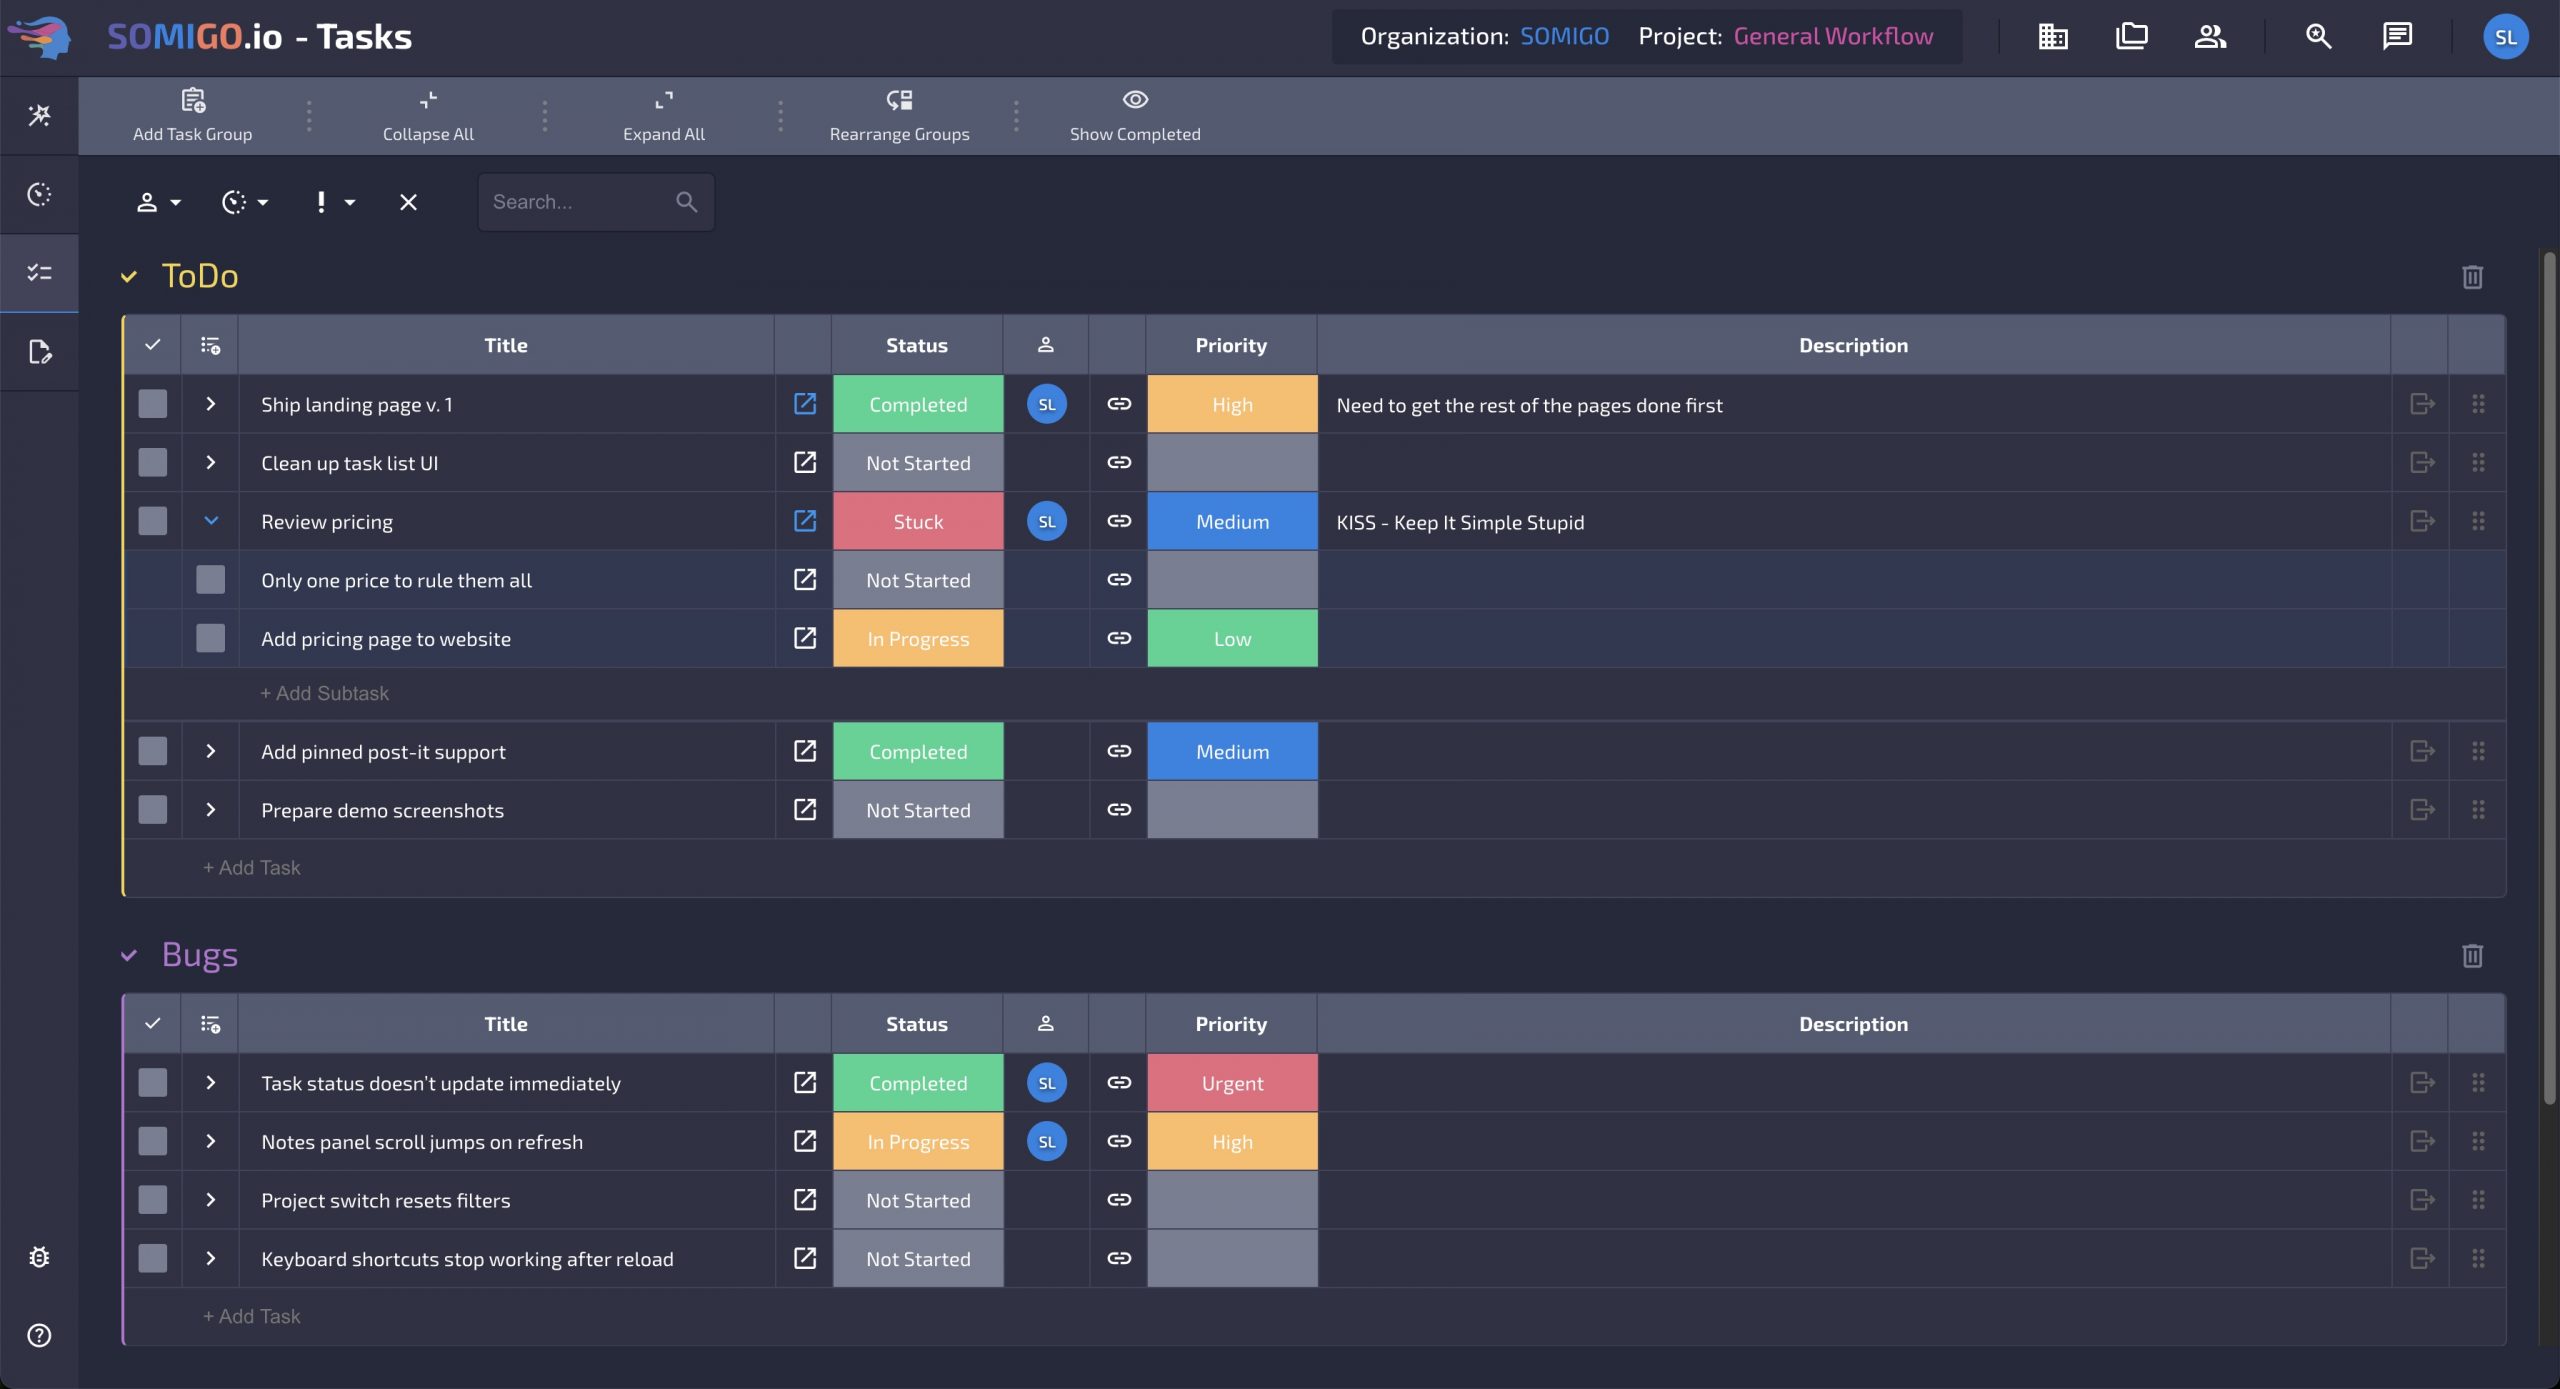Click link icon on Review pricing row
The width and height of the screenshot is (2560, 1389).
1119,521
